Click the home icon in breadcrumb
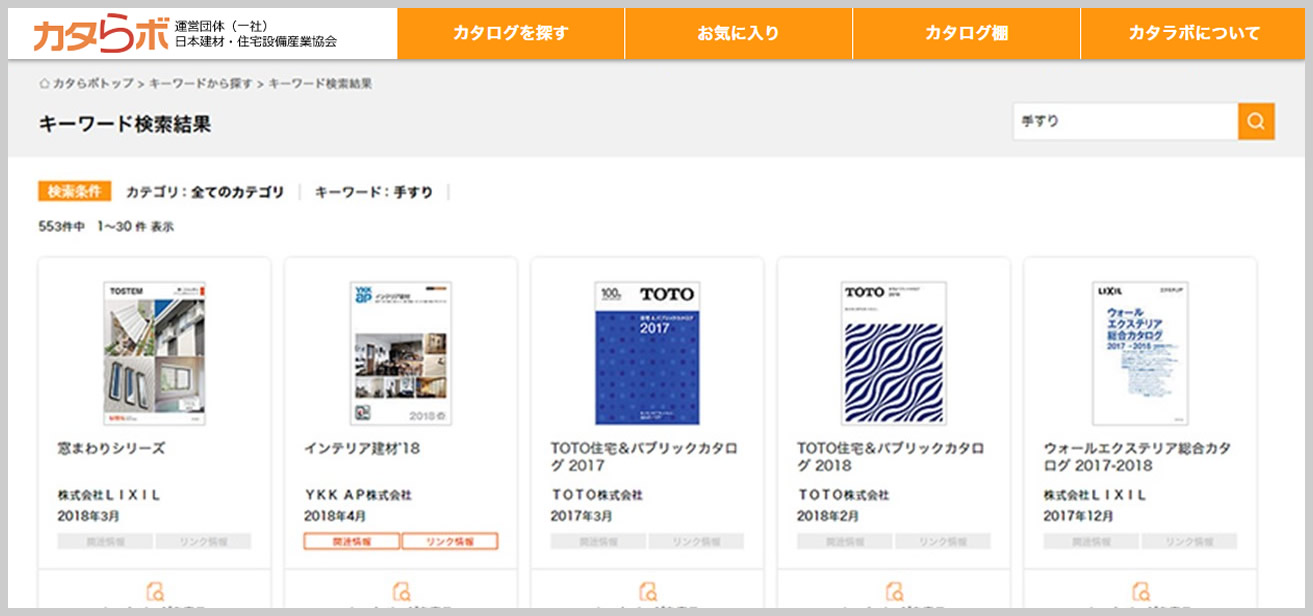 44,84
